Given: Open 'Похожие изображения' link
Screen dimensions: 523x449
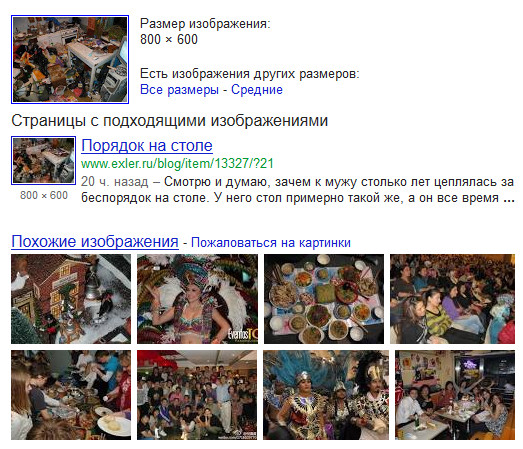Looking at the screenshot, I should (x=95, y=242).
